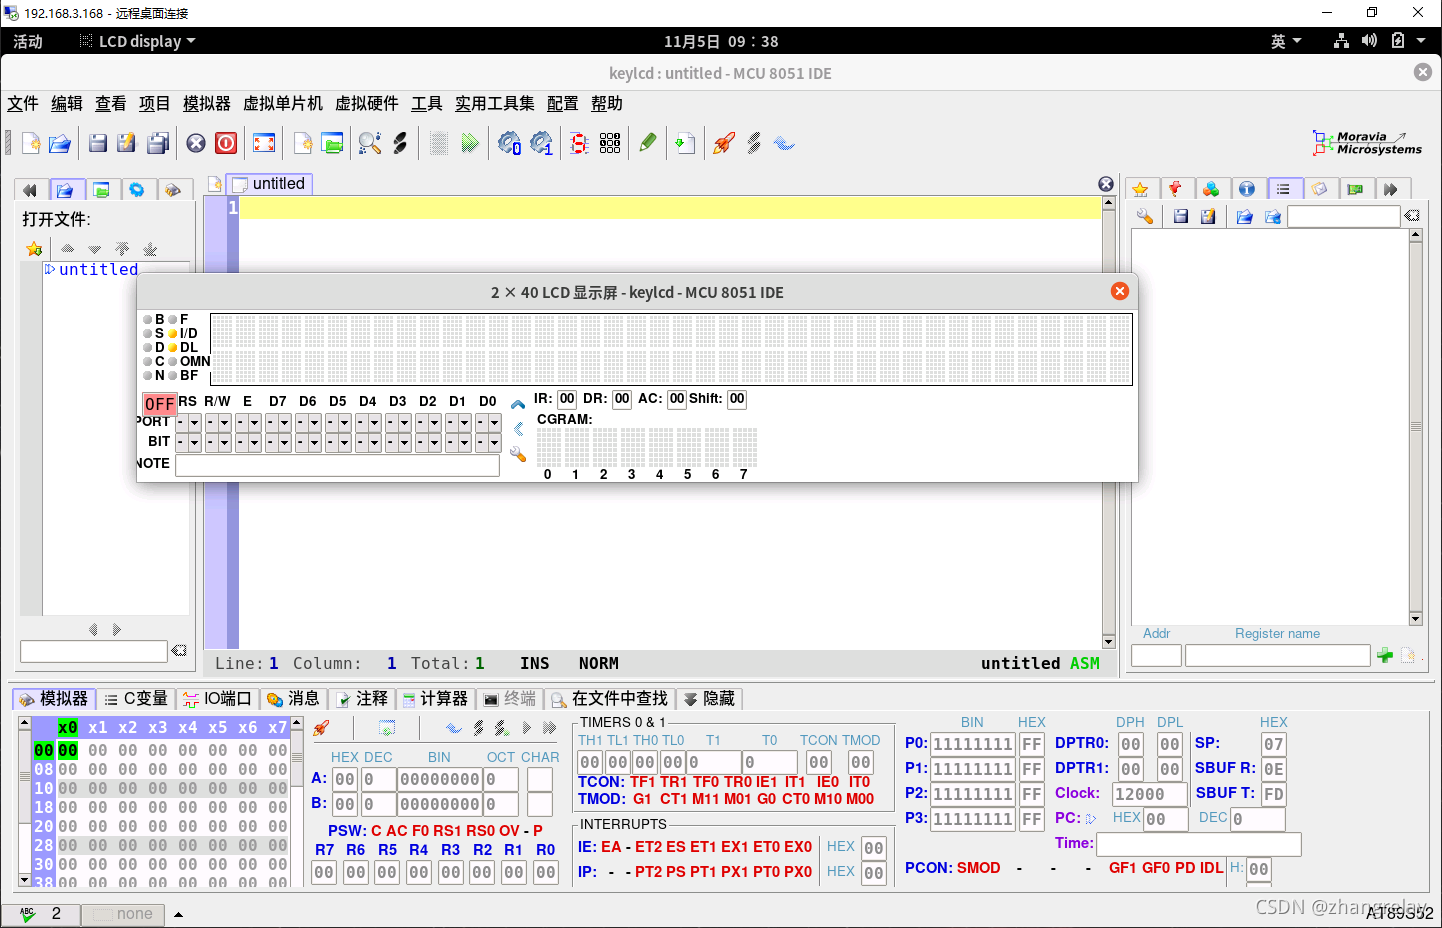Click the New project icon in toolbar
The height and width of the screenshot is (928, 1442).
[303, 143]
